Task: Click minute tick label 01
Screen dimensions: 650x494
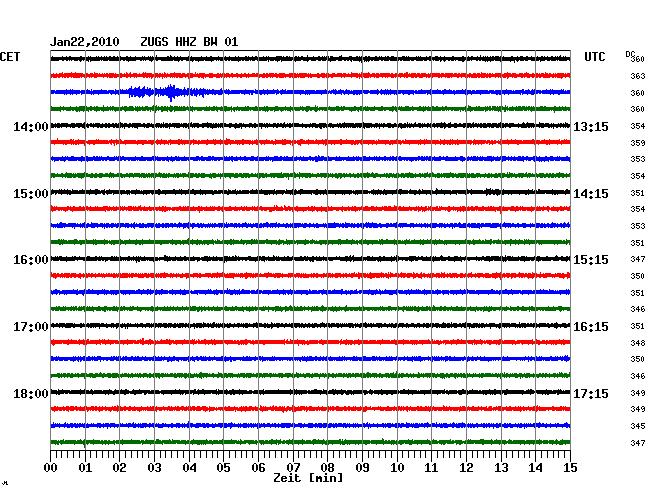Action: click(85, 468)
